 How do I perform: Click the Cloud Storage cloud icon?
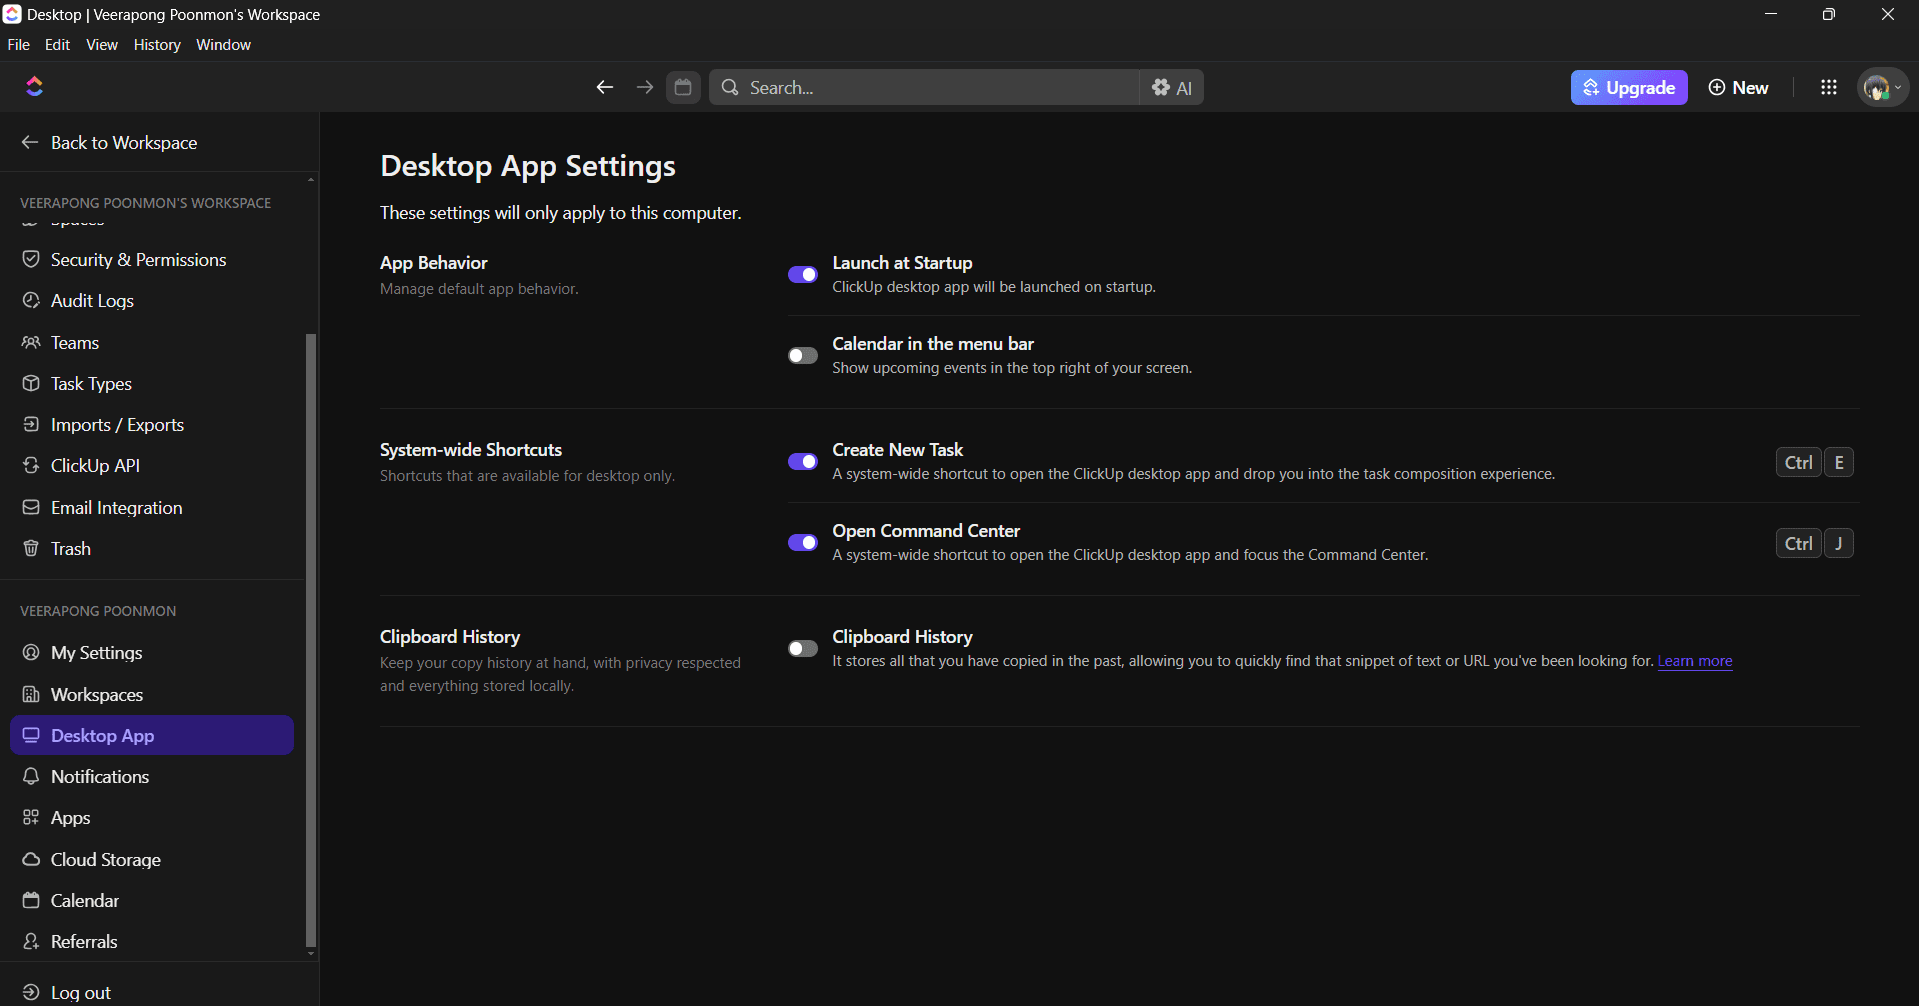point(31,859)
